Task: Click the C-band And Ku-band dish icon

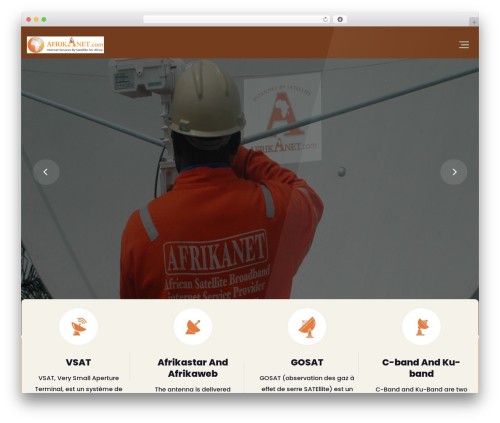Action: [x=421, y=327]
